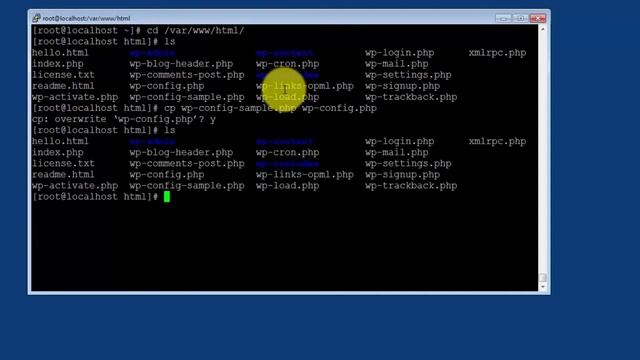This screenshot has height=360, width=640.
Task: Click 'wp-trackback.php' in the first ls listing
Action: 411,97
